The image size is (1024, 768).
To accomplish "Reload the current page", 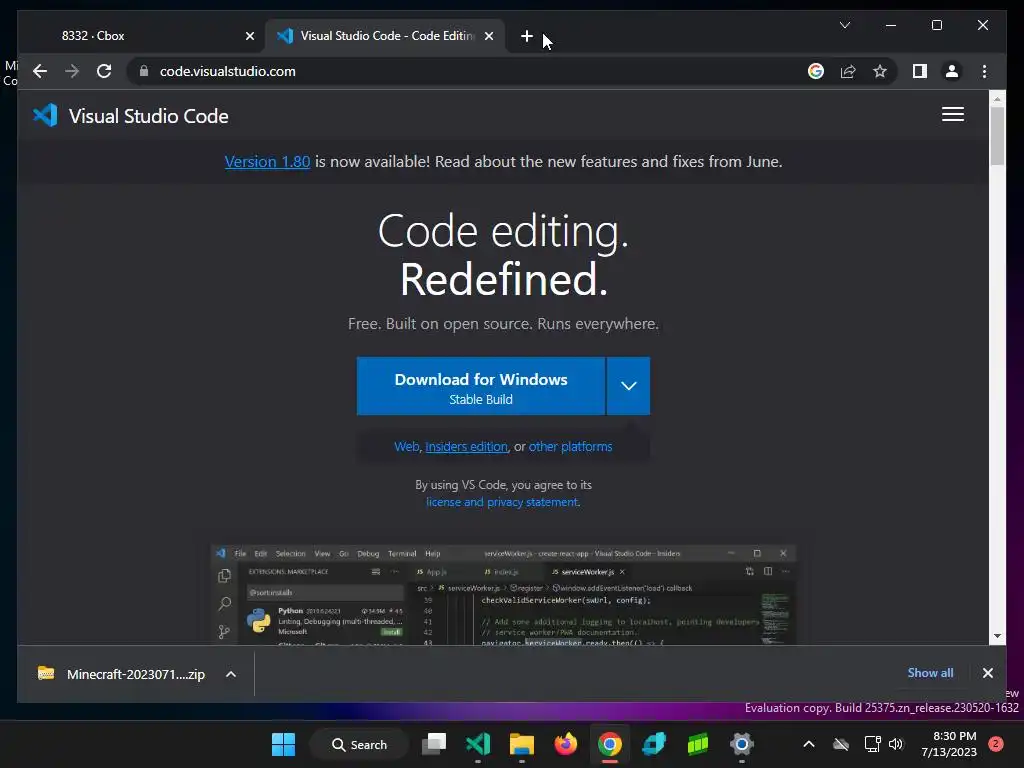I will coord(104,71).
